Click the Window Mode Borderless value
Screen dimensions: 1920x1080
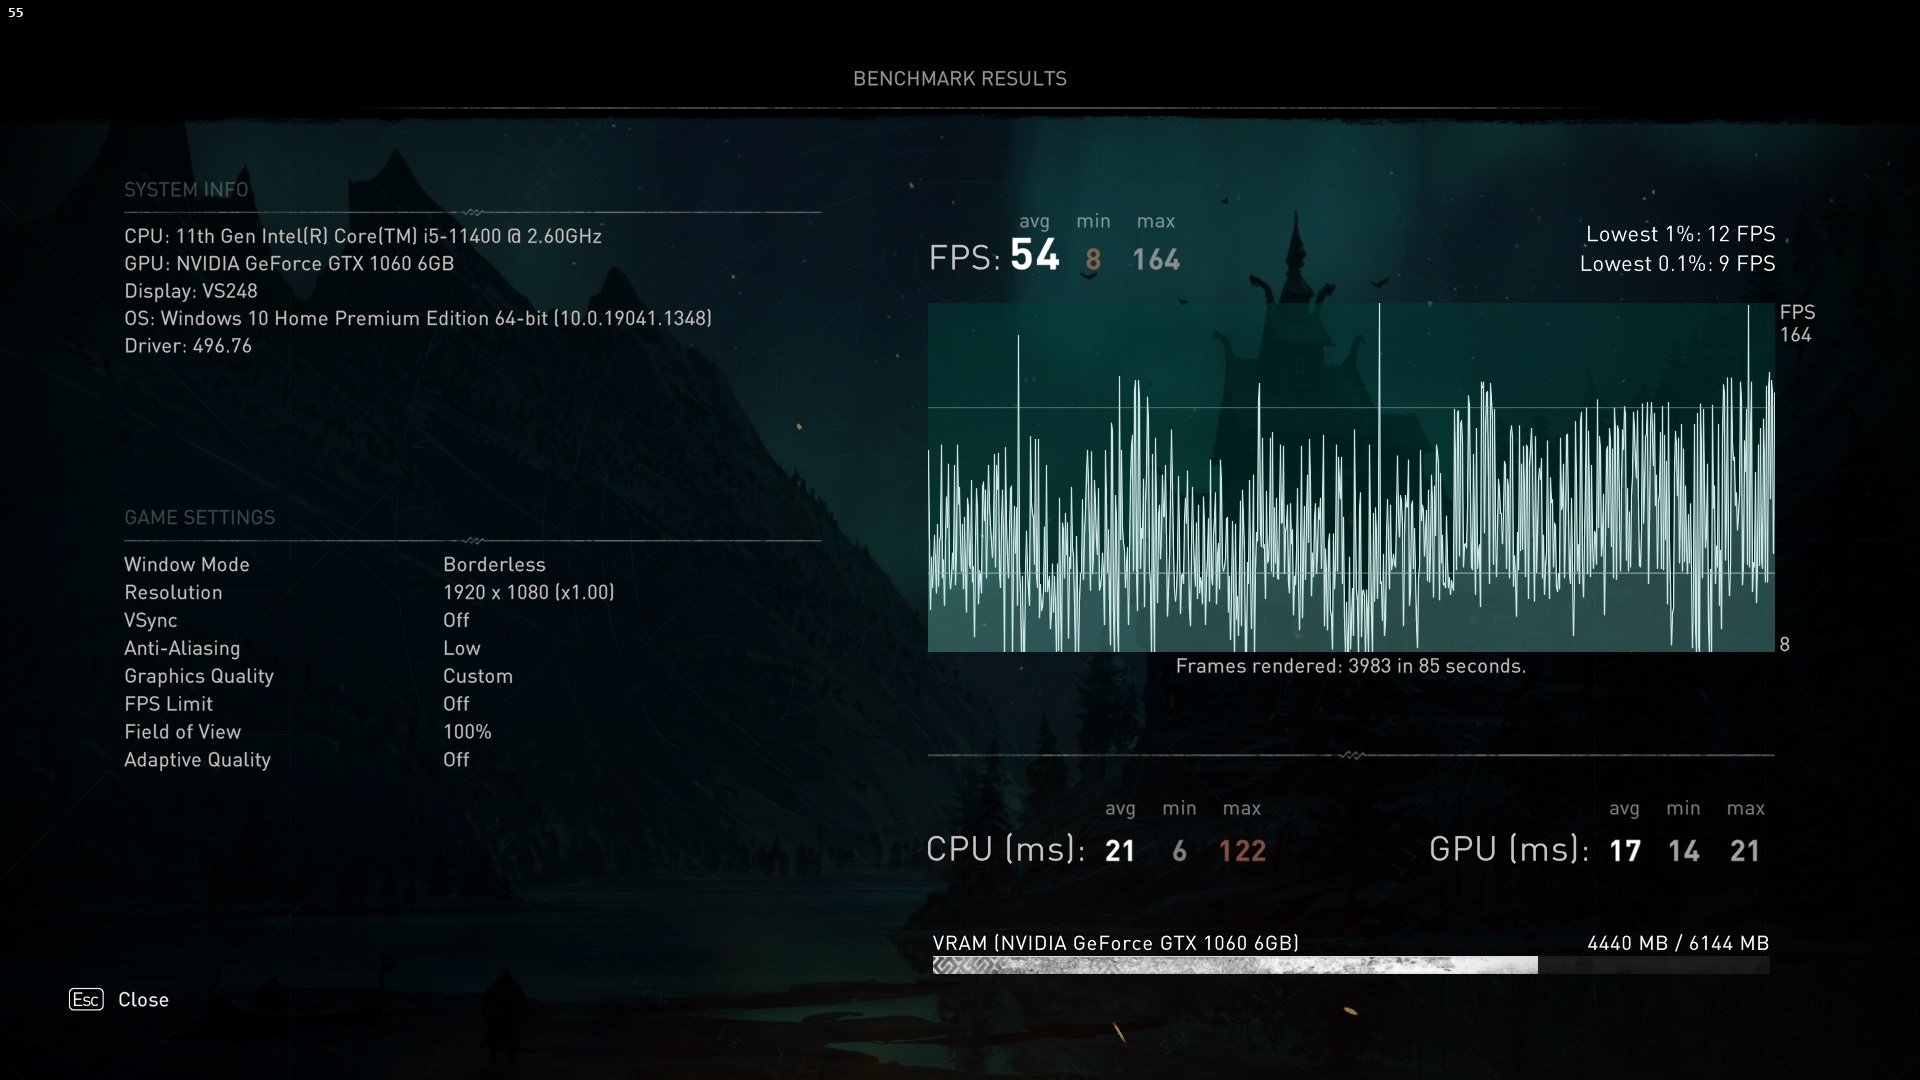[494, 565]
